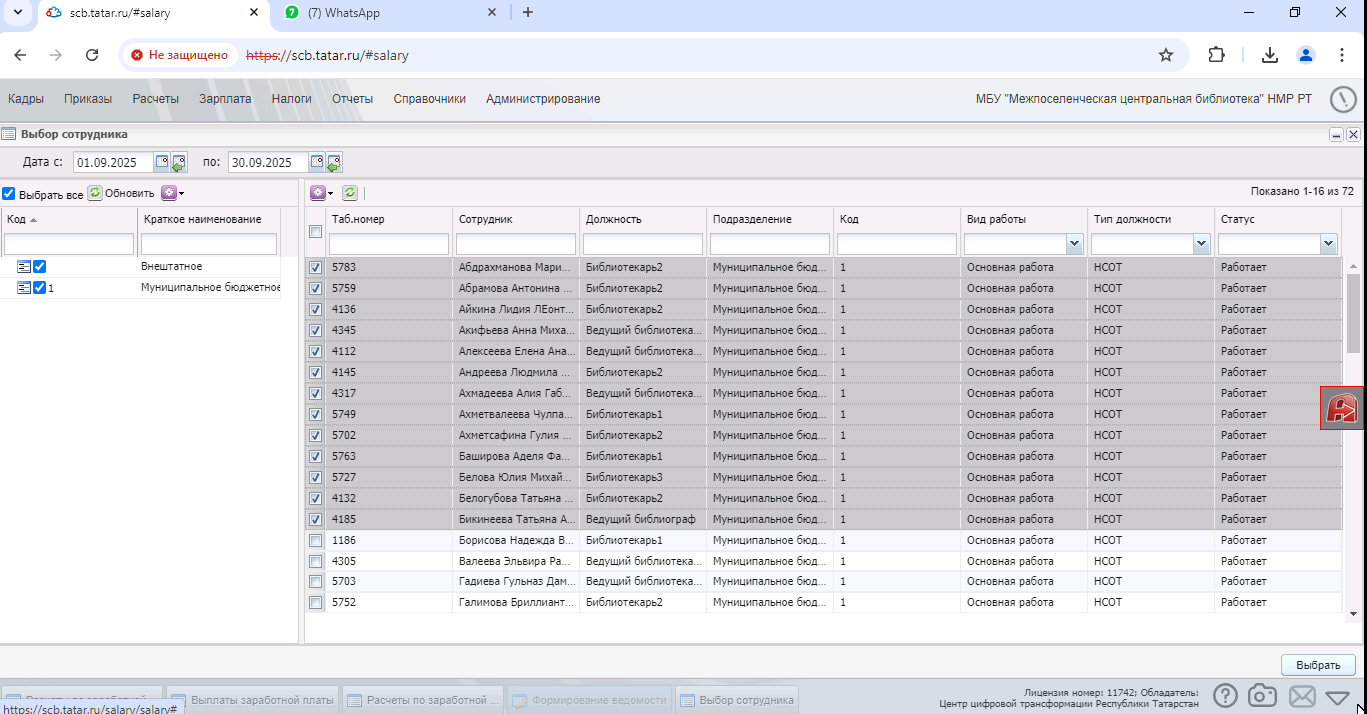Click green-arrow calendar icon after end date
Image resolution: width=1367 pixels, height=714 pixels.
point(334,162)
